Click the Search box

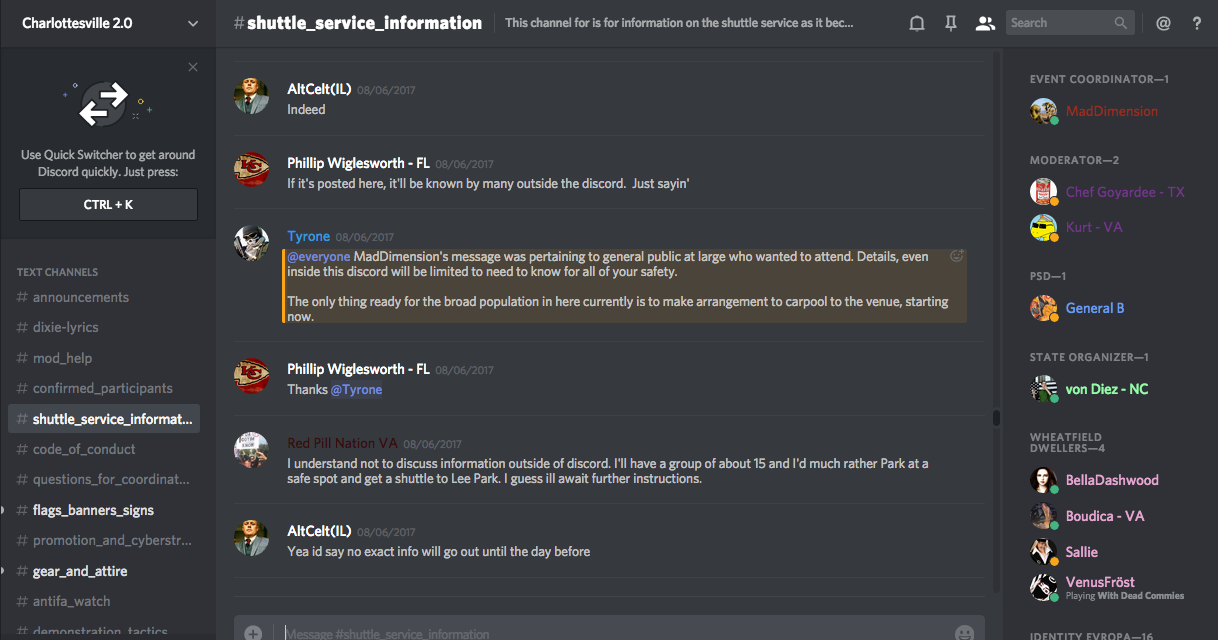click(x=1060, y=23)
